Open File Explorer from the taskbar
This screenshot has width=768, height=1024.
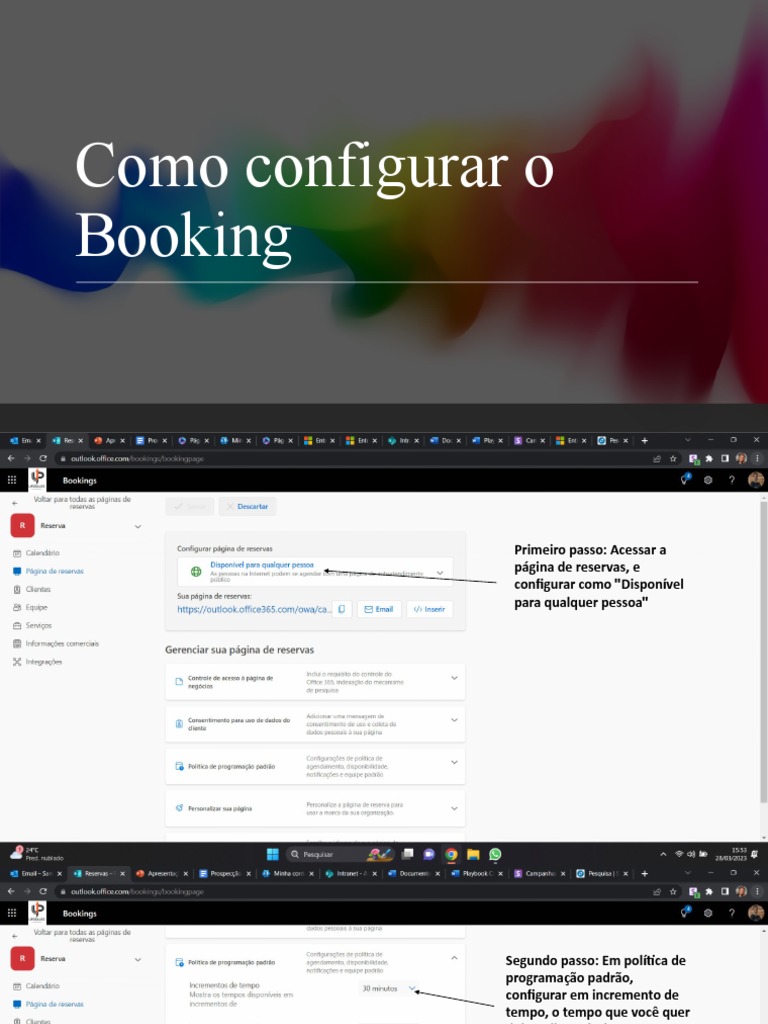coord(473,854)
